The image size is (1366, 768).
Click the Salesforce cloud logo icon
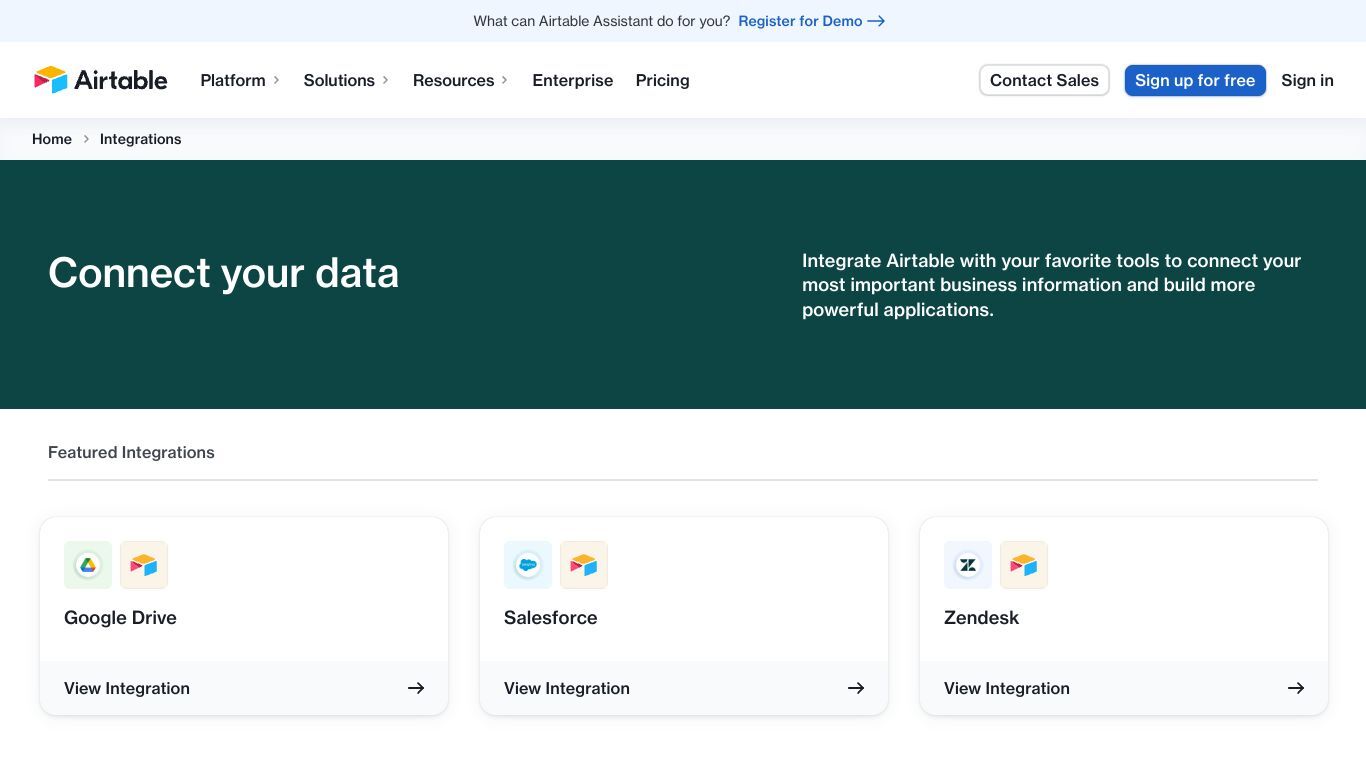coord(528,565)
